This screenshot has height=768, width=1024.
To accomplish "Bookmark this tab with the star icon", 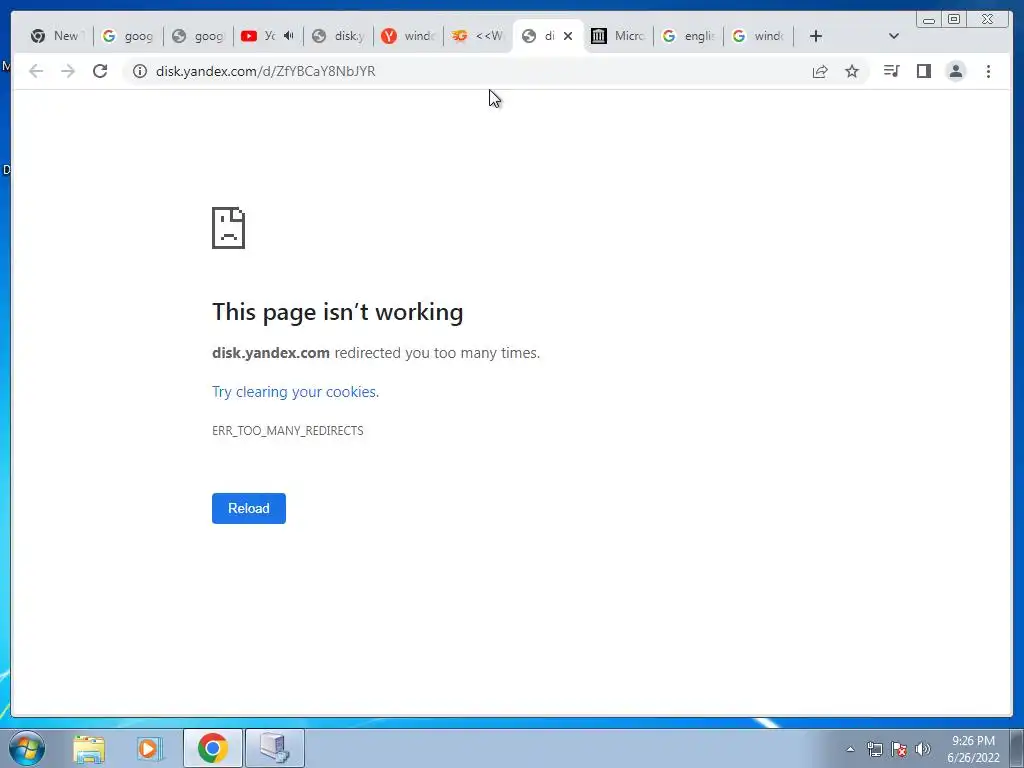I will pyautogui.click(x=852, y=71).
